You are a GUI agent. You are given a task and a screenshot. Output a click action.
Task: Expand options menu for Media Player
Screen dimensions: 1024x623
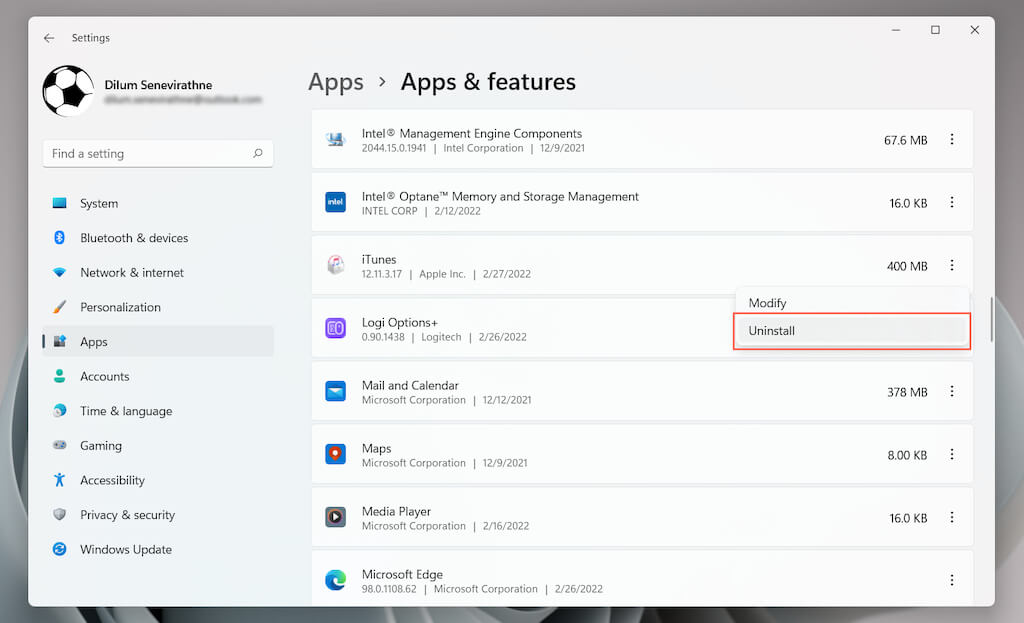point(952,518)
